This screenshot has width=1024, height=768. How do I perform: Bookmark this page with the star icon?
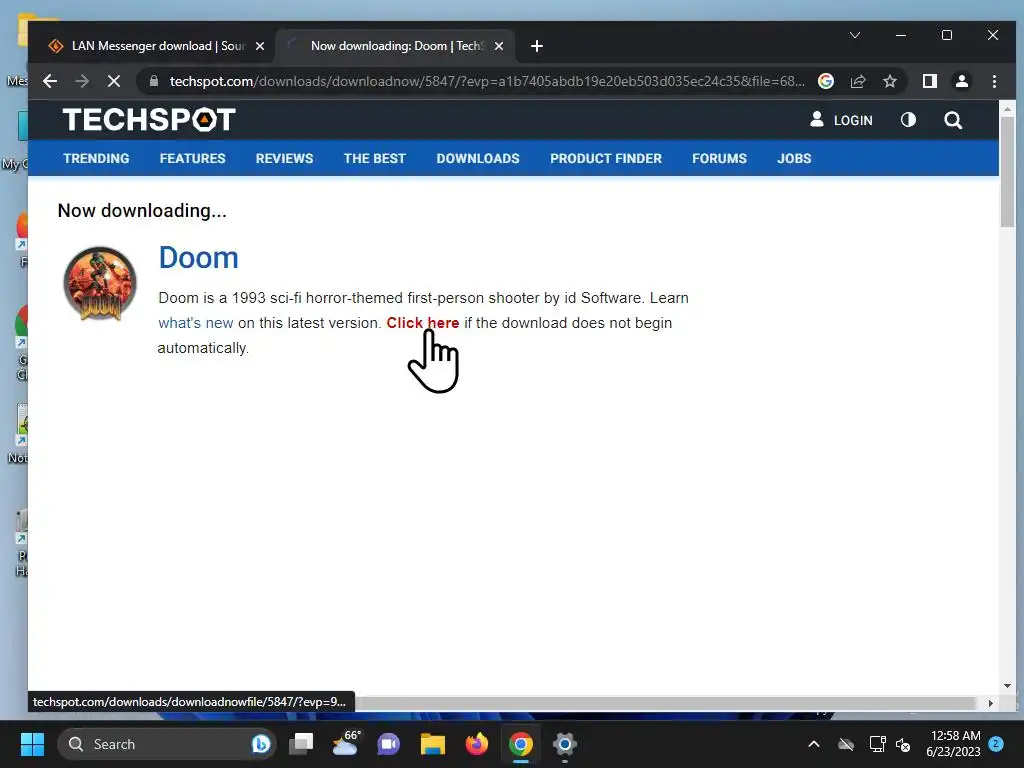(x=889, y=81)
